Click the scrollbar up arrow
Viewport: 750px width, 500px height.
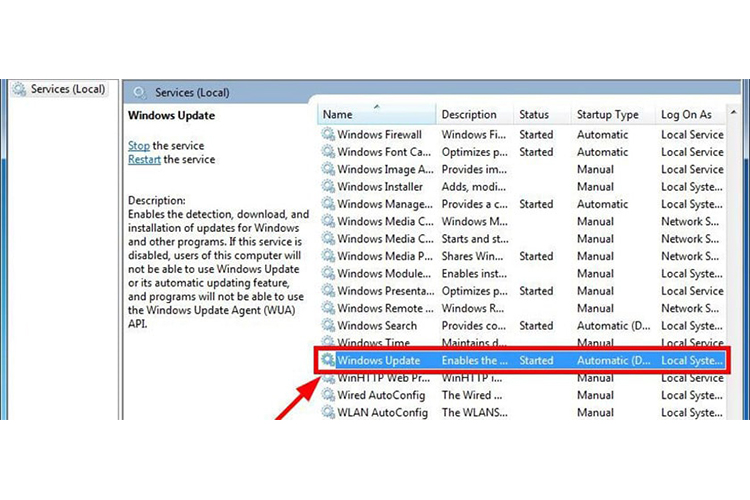coord(733,112)
